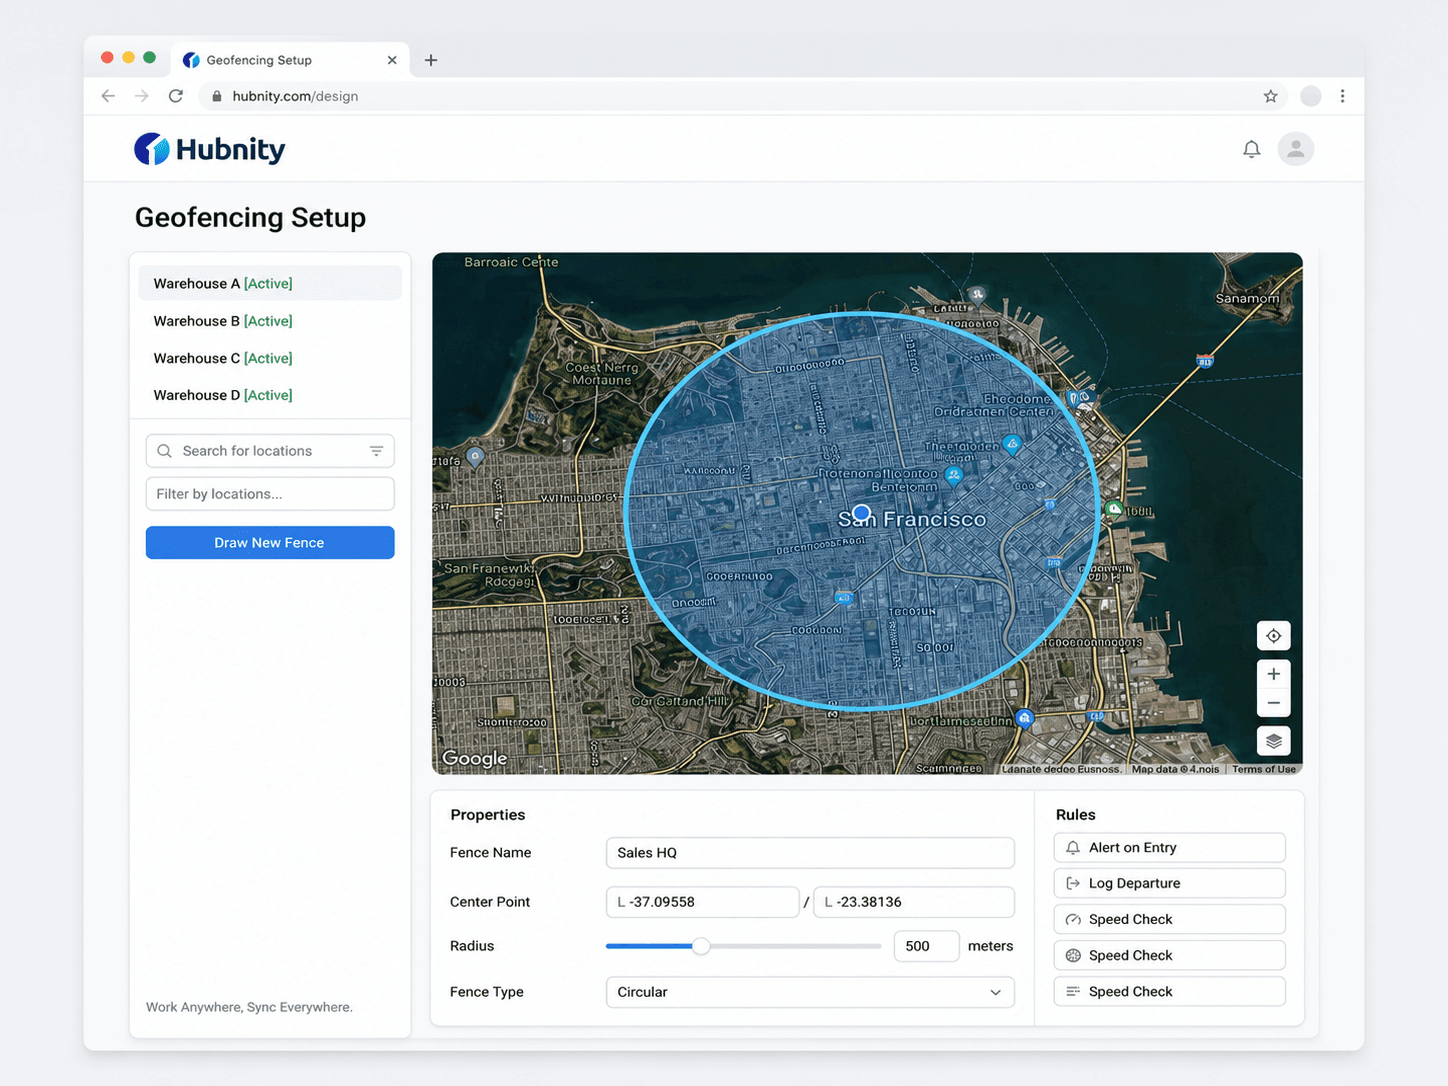This screenshot has width=1448, height=1086.
Task: Click Speed Check rule with lines icon
Action: tap(1169, 992)
